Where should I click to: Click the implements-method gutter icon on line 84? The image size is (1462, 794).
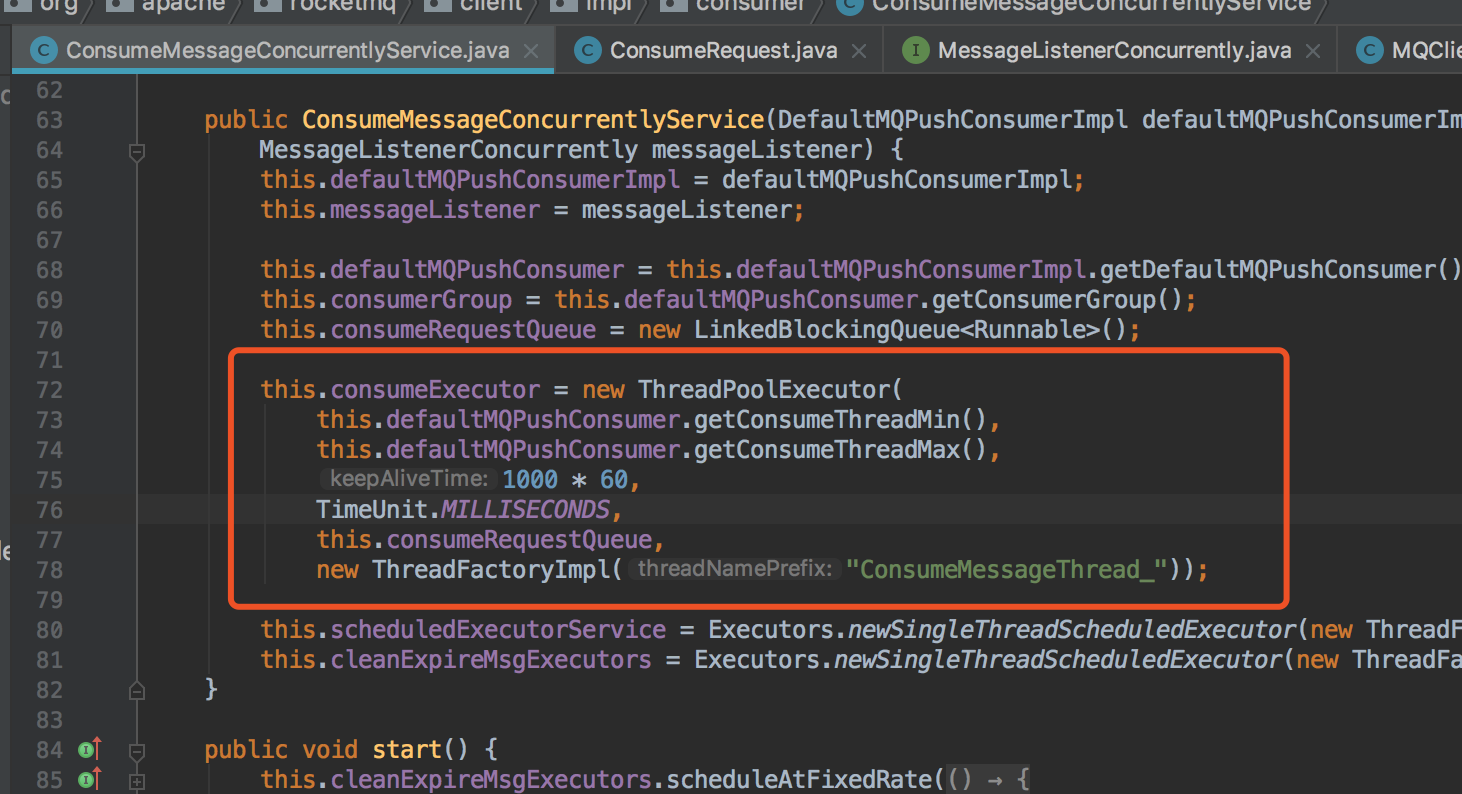click(90, 749)
